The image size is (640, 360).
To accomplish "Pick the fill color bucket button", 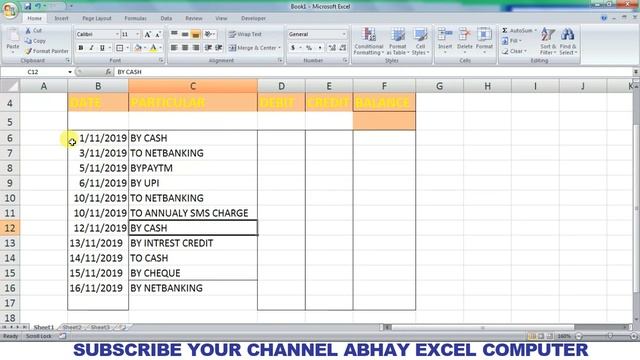I will click(138, 48).
